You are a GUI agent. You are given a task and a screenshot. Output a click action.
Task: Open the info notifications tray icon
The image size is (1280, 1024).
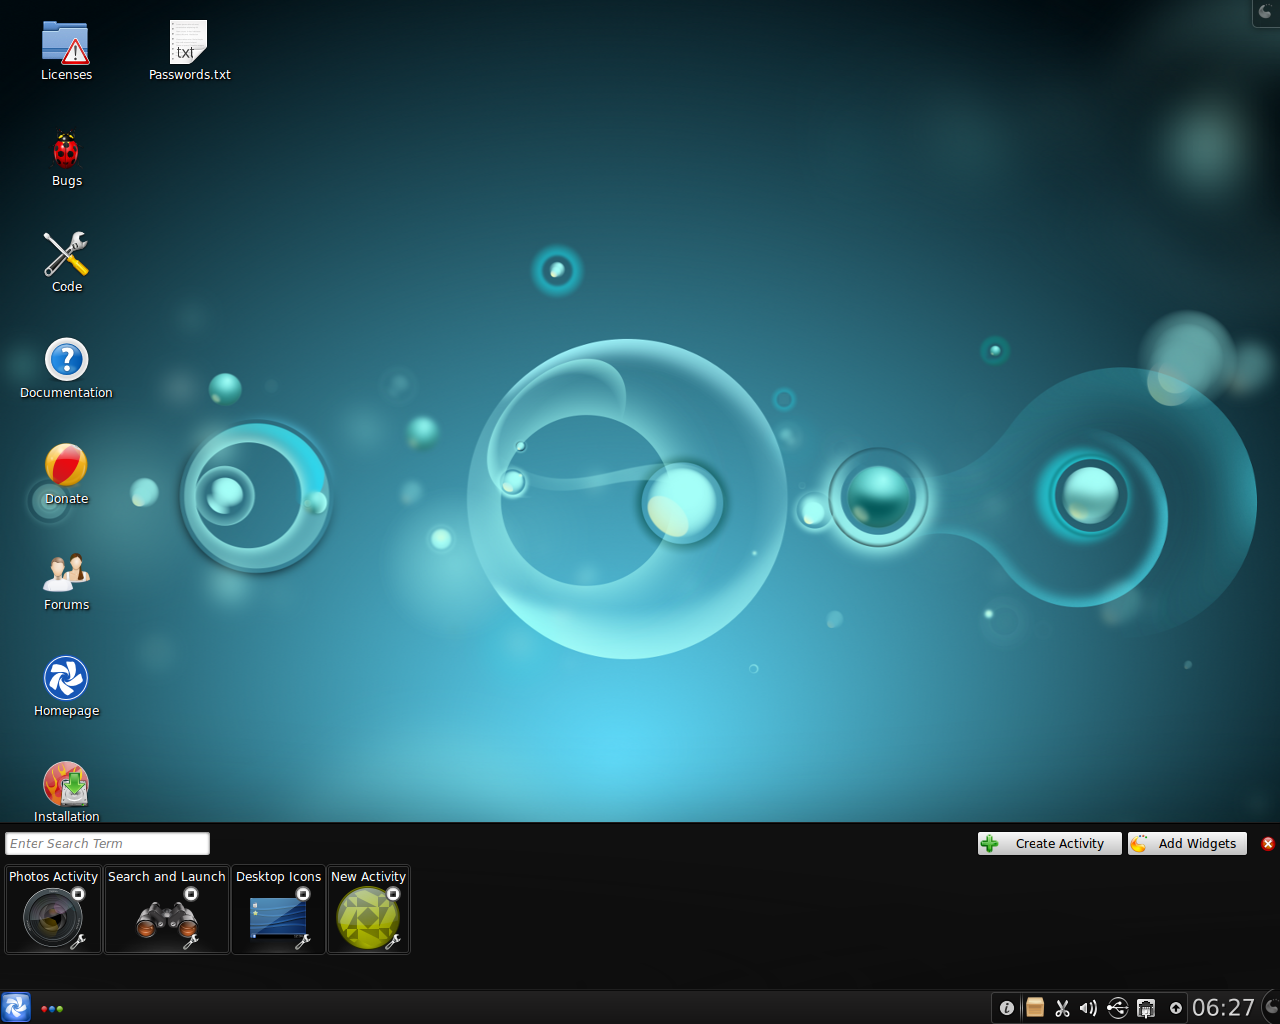[1007, 1008]
